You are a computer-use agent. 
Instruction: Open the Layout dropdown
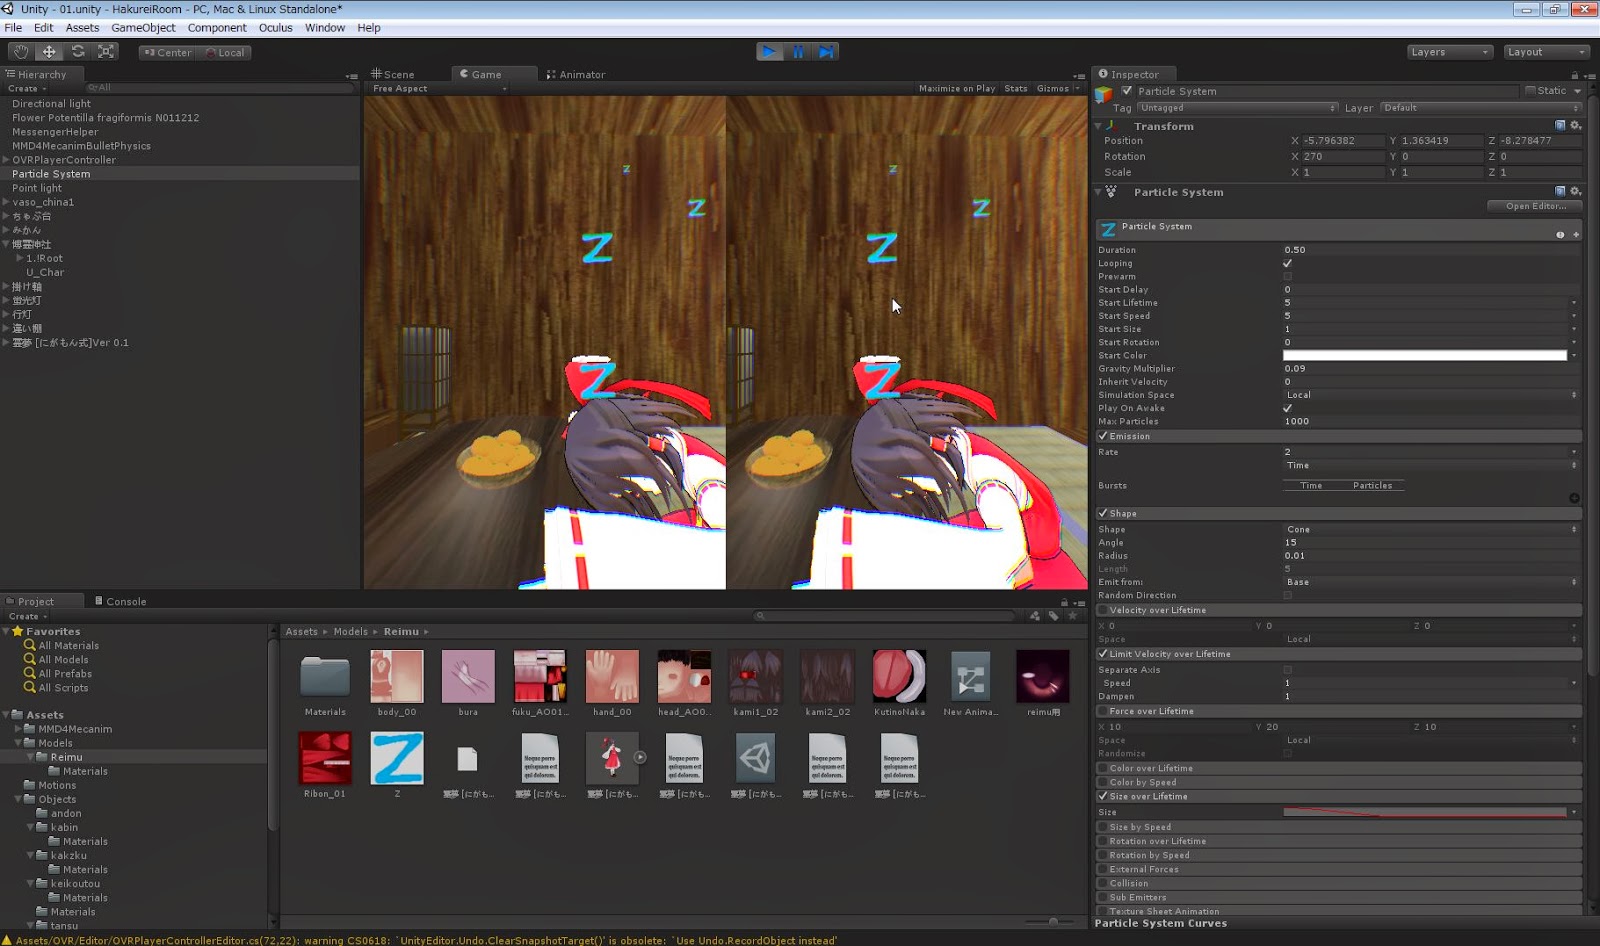click(1546, 52)
